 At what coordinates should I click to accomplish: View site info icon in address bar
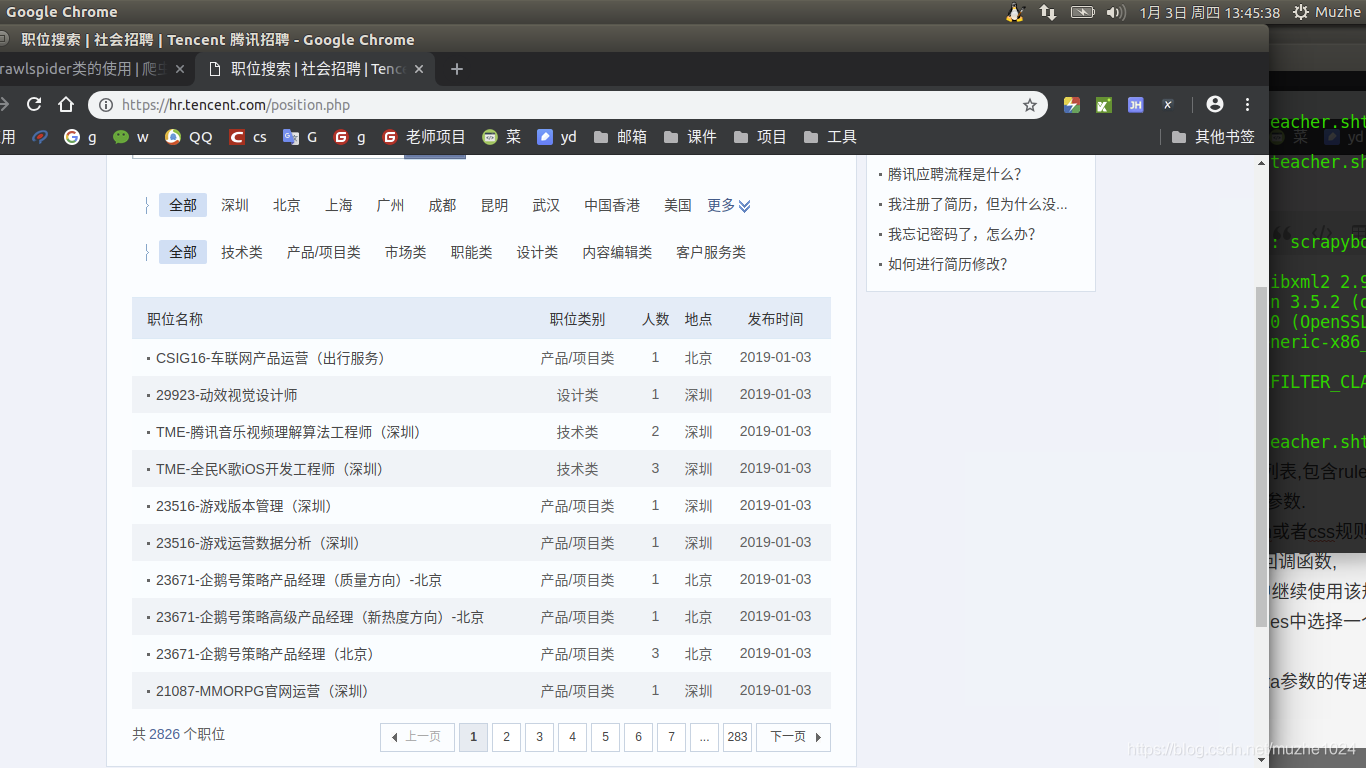(107, 105)
